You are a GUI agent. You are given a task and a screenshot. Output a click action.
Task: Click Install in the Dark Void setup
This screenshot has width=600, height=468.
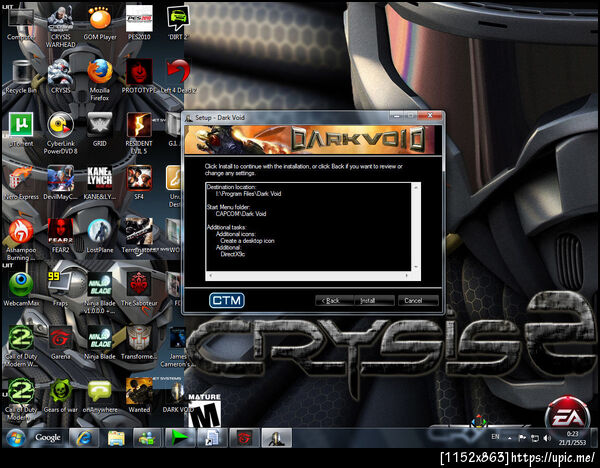point(373,300)
